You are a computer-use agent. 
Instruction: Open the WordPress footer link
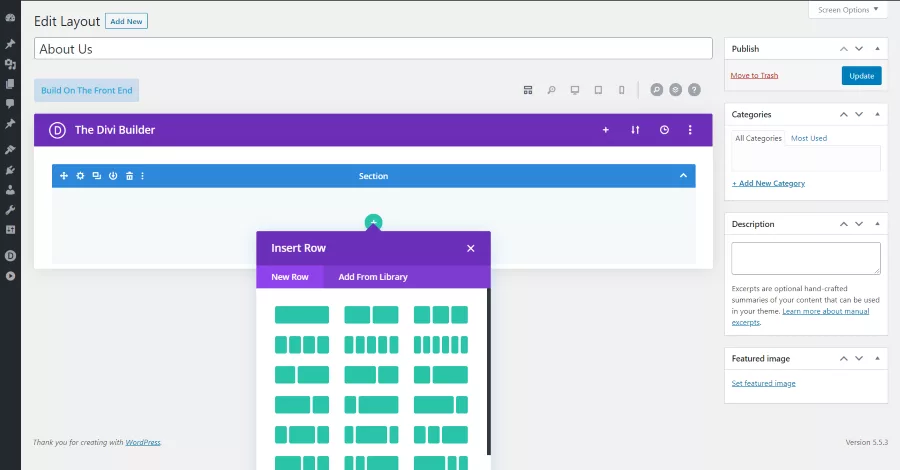coord(143,442)
